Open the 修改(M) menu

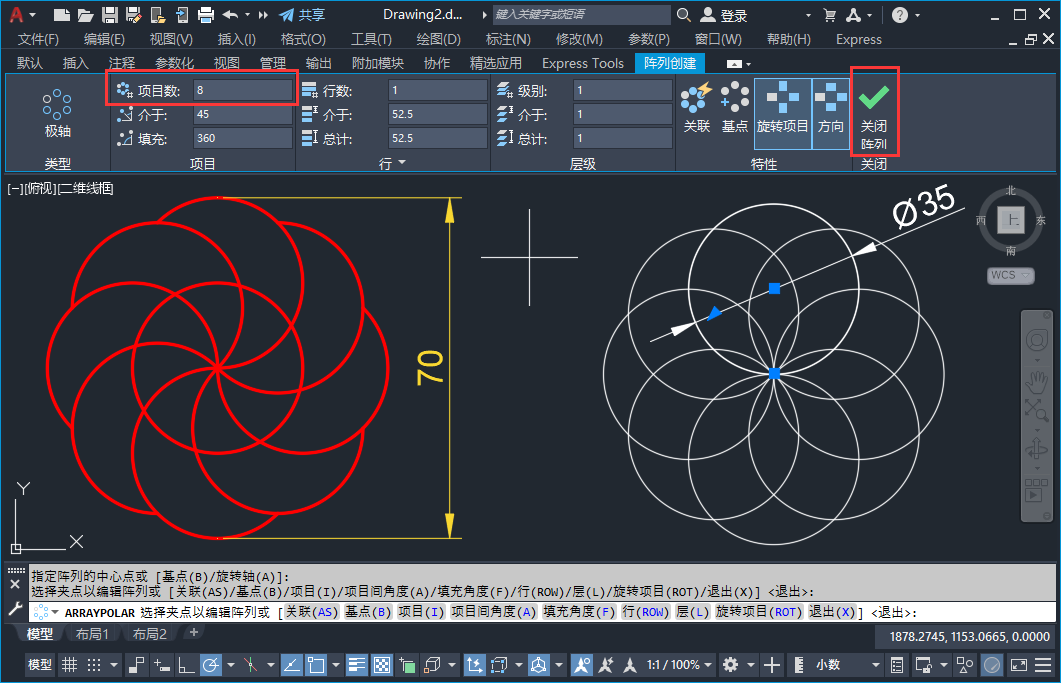pyautogui.click(x=579, y=39)
